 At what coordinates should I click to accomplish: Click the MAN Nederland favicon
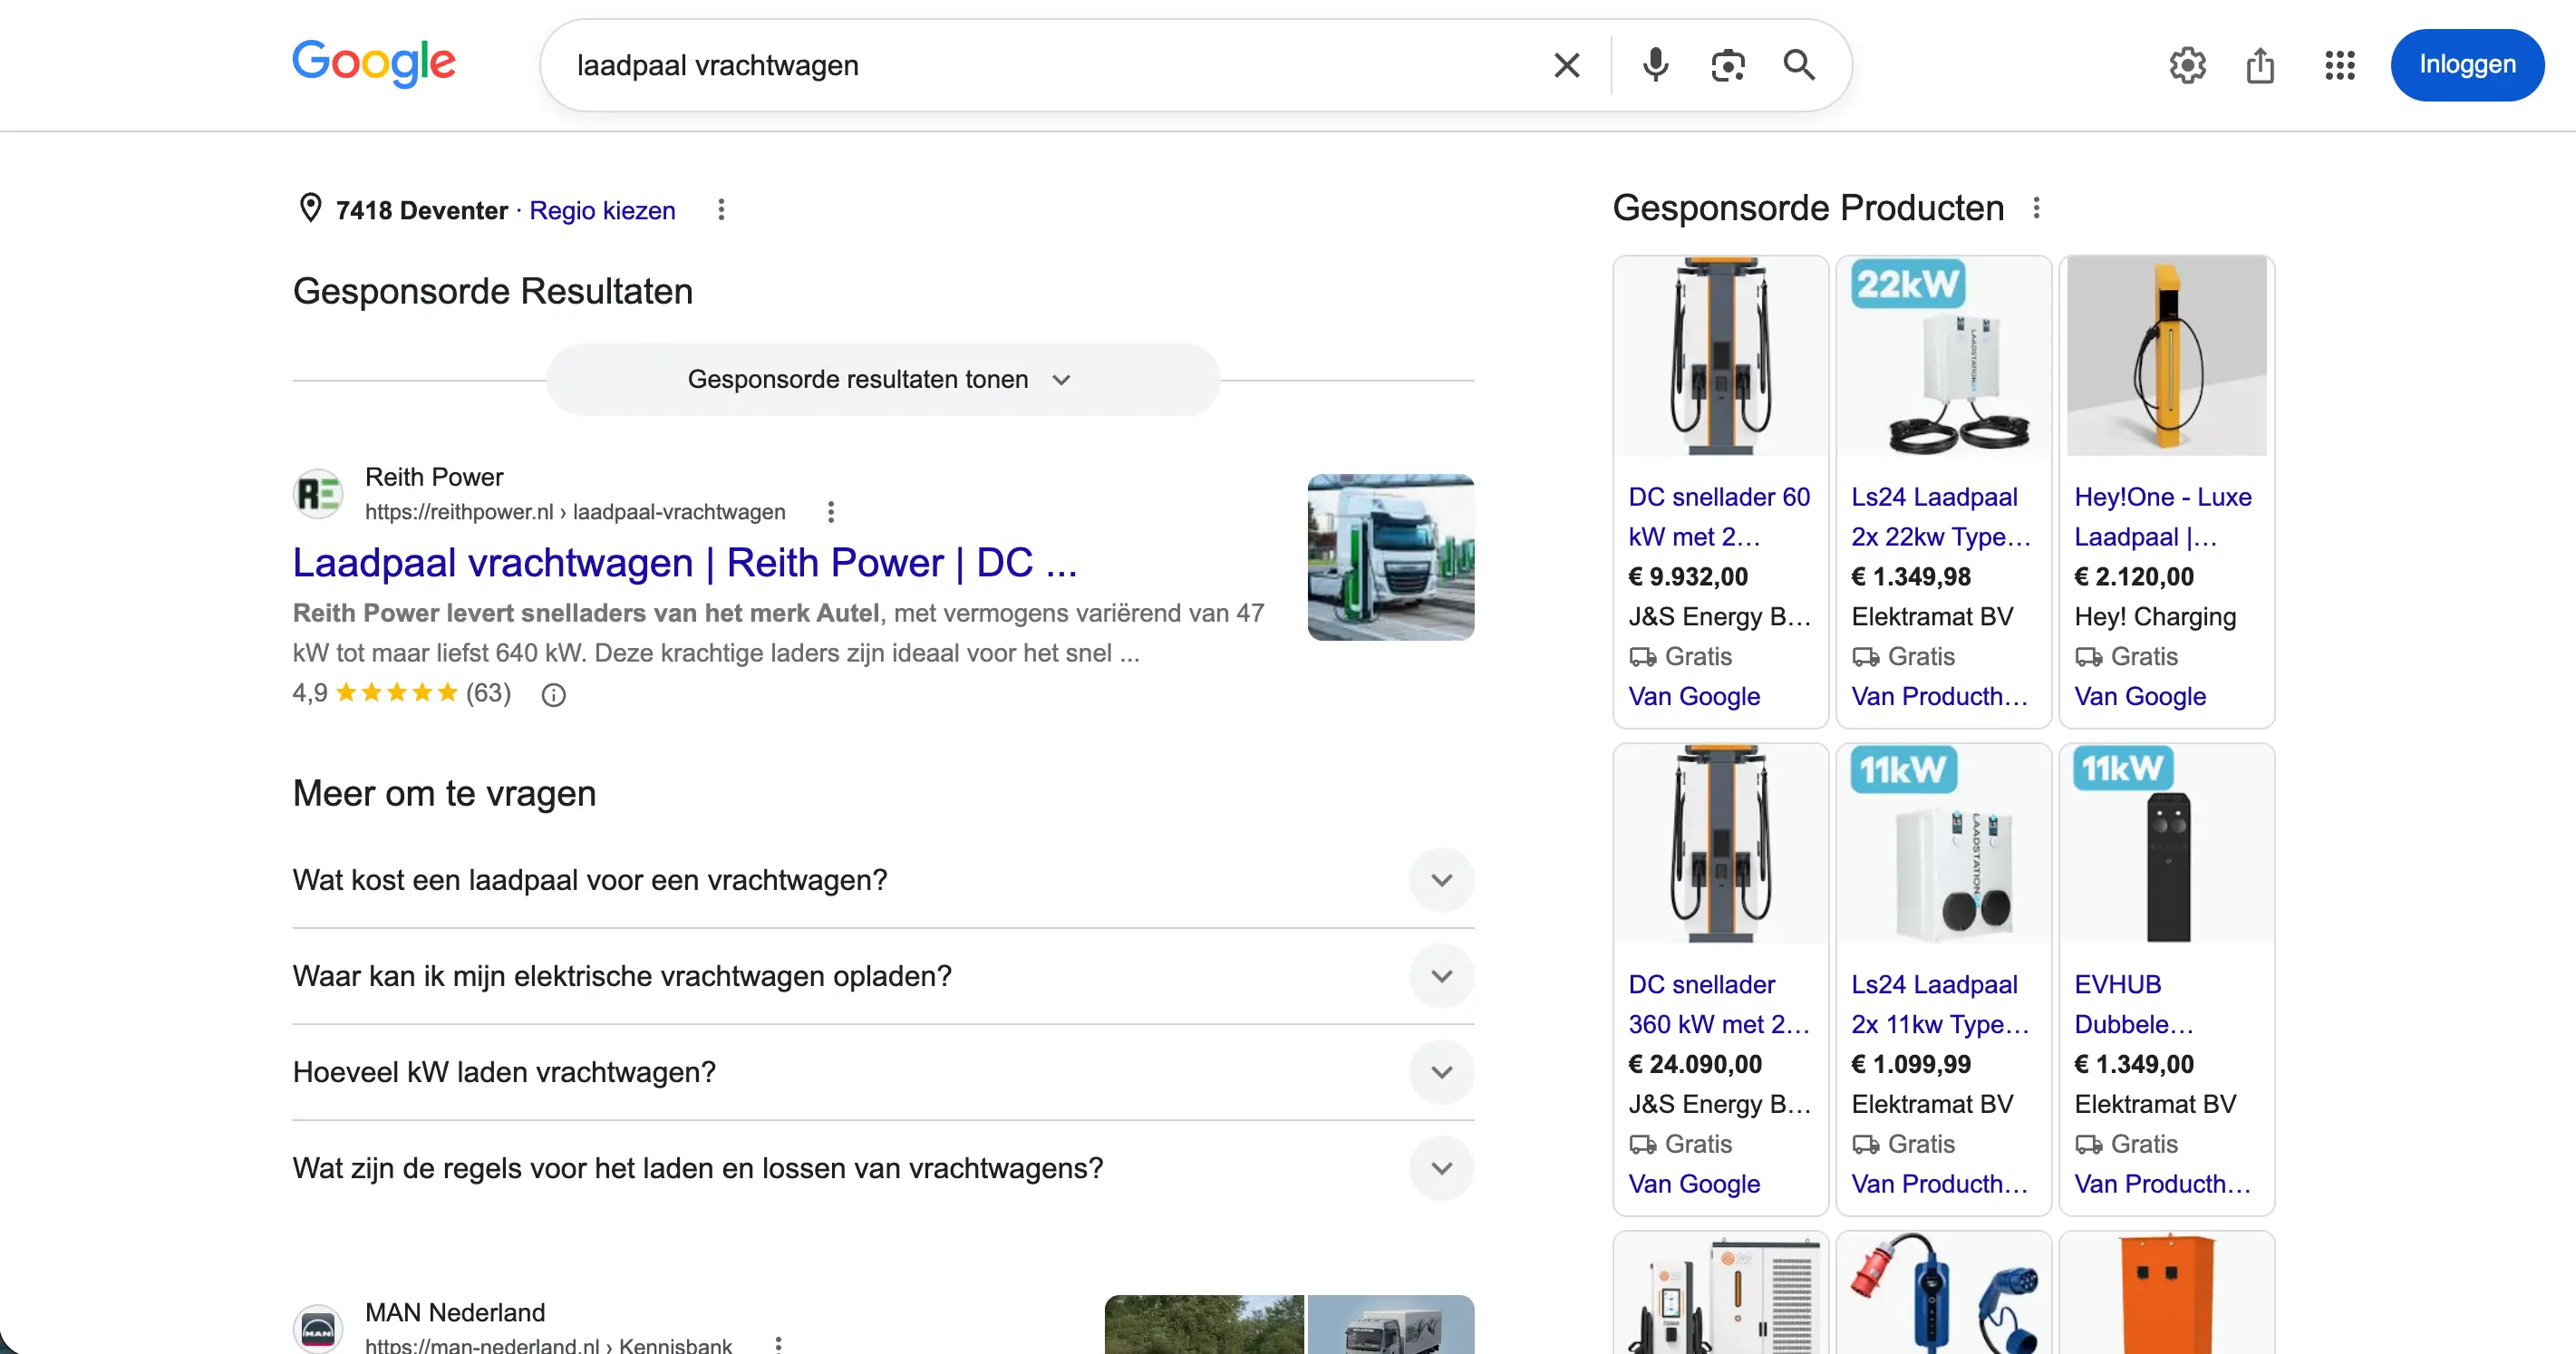point(318,1329)
